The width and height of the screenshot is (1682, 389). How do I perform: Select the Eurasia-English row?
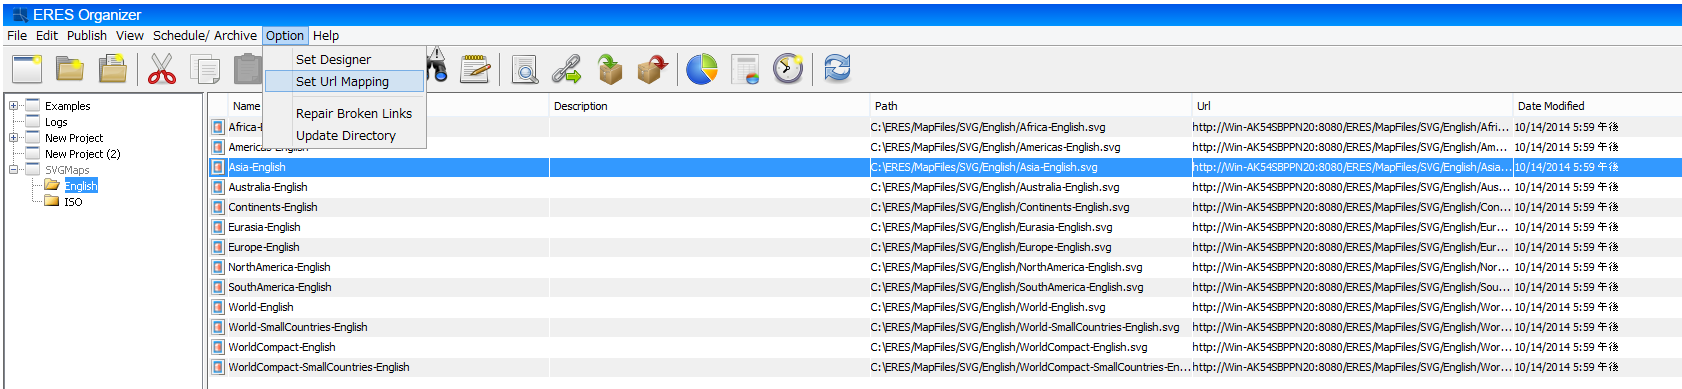point(945,227)
